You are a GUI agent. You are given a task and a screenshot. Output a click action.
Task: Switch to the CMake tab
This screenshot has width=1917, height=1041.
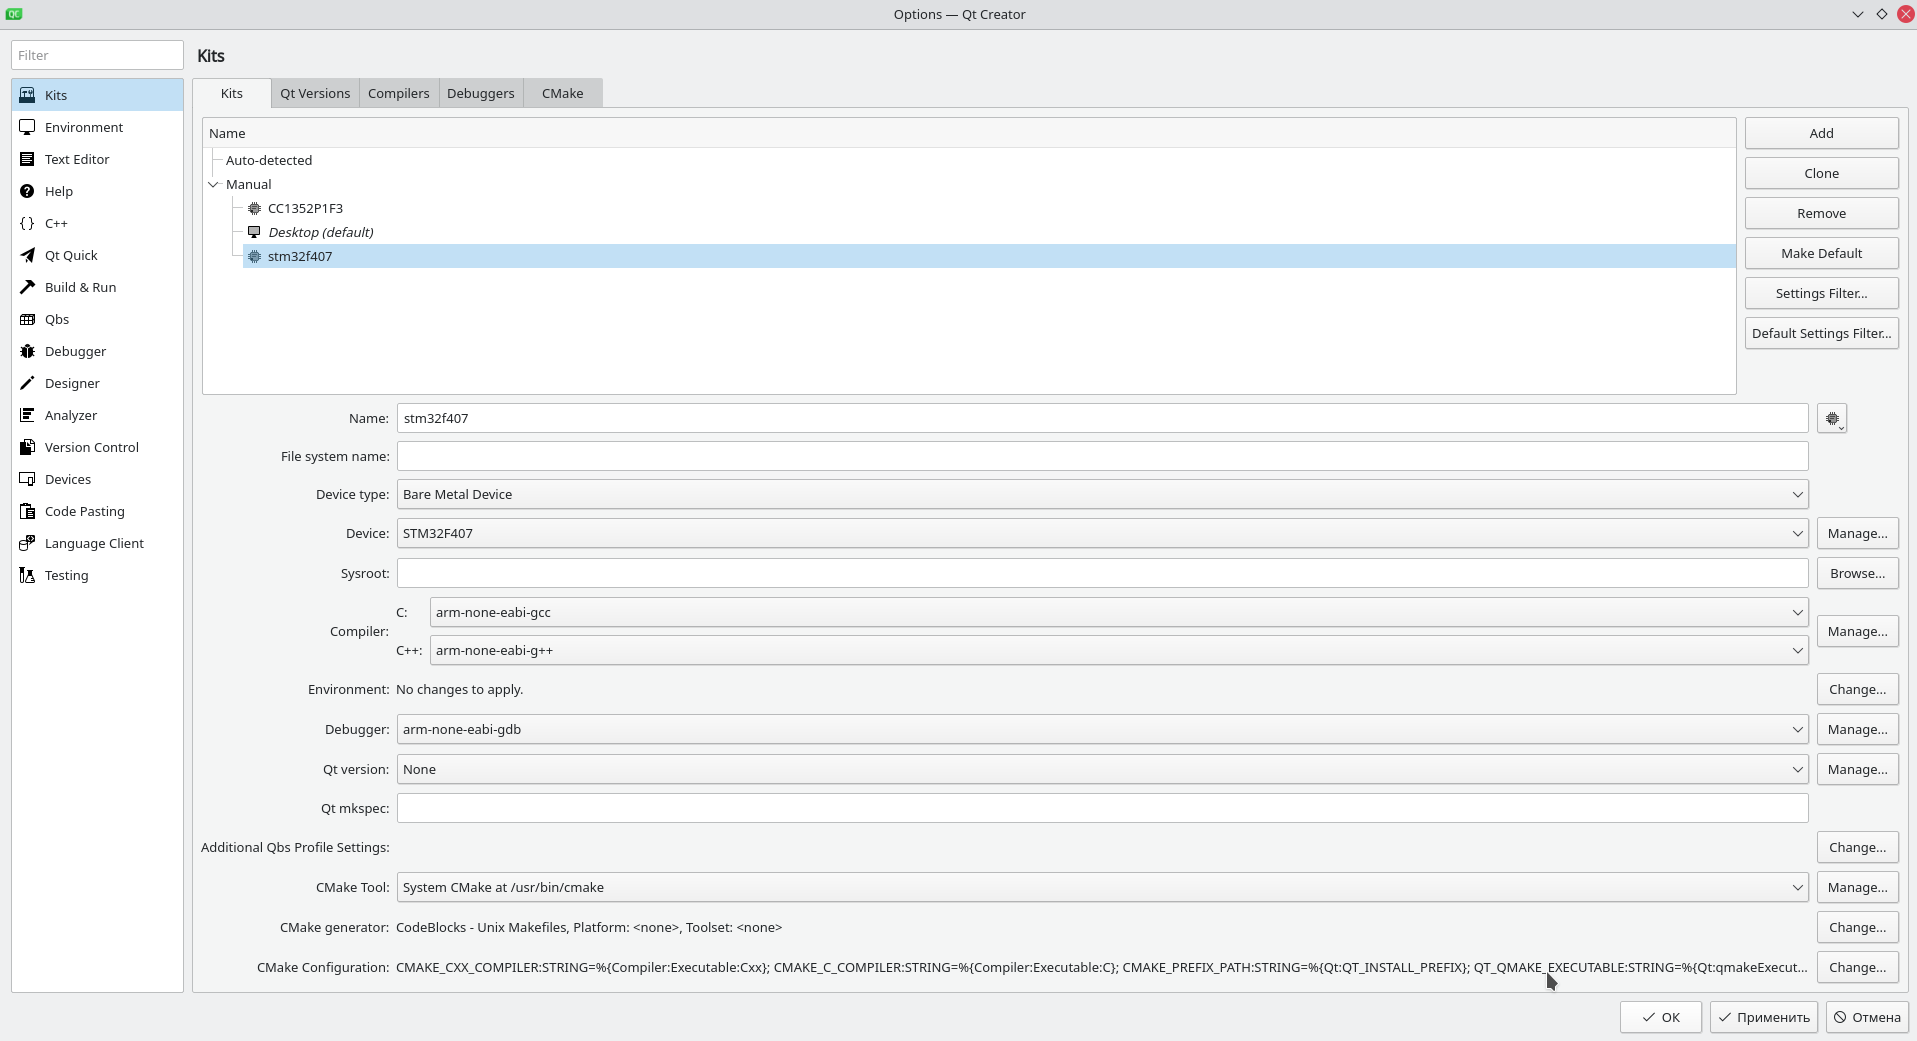562,93
